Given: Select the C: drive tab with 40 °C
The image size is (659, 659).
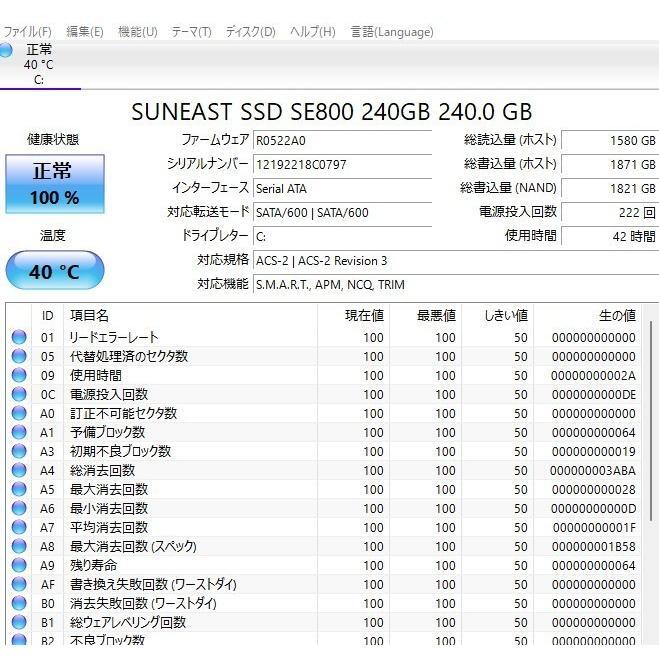Looking at the screenshot, I should click(x=39, y=64).
